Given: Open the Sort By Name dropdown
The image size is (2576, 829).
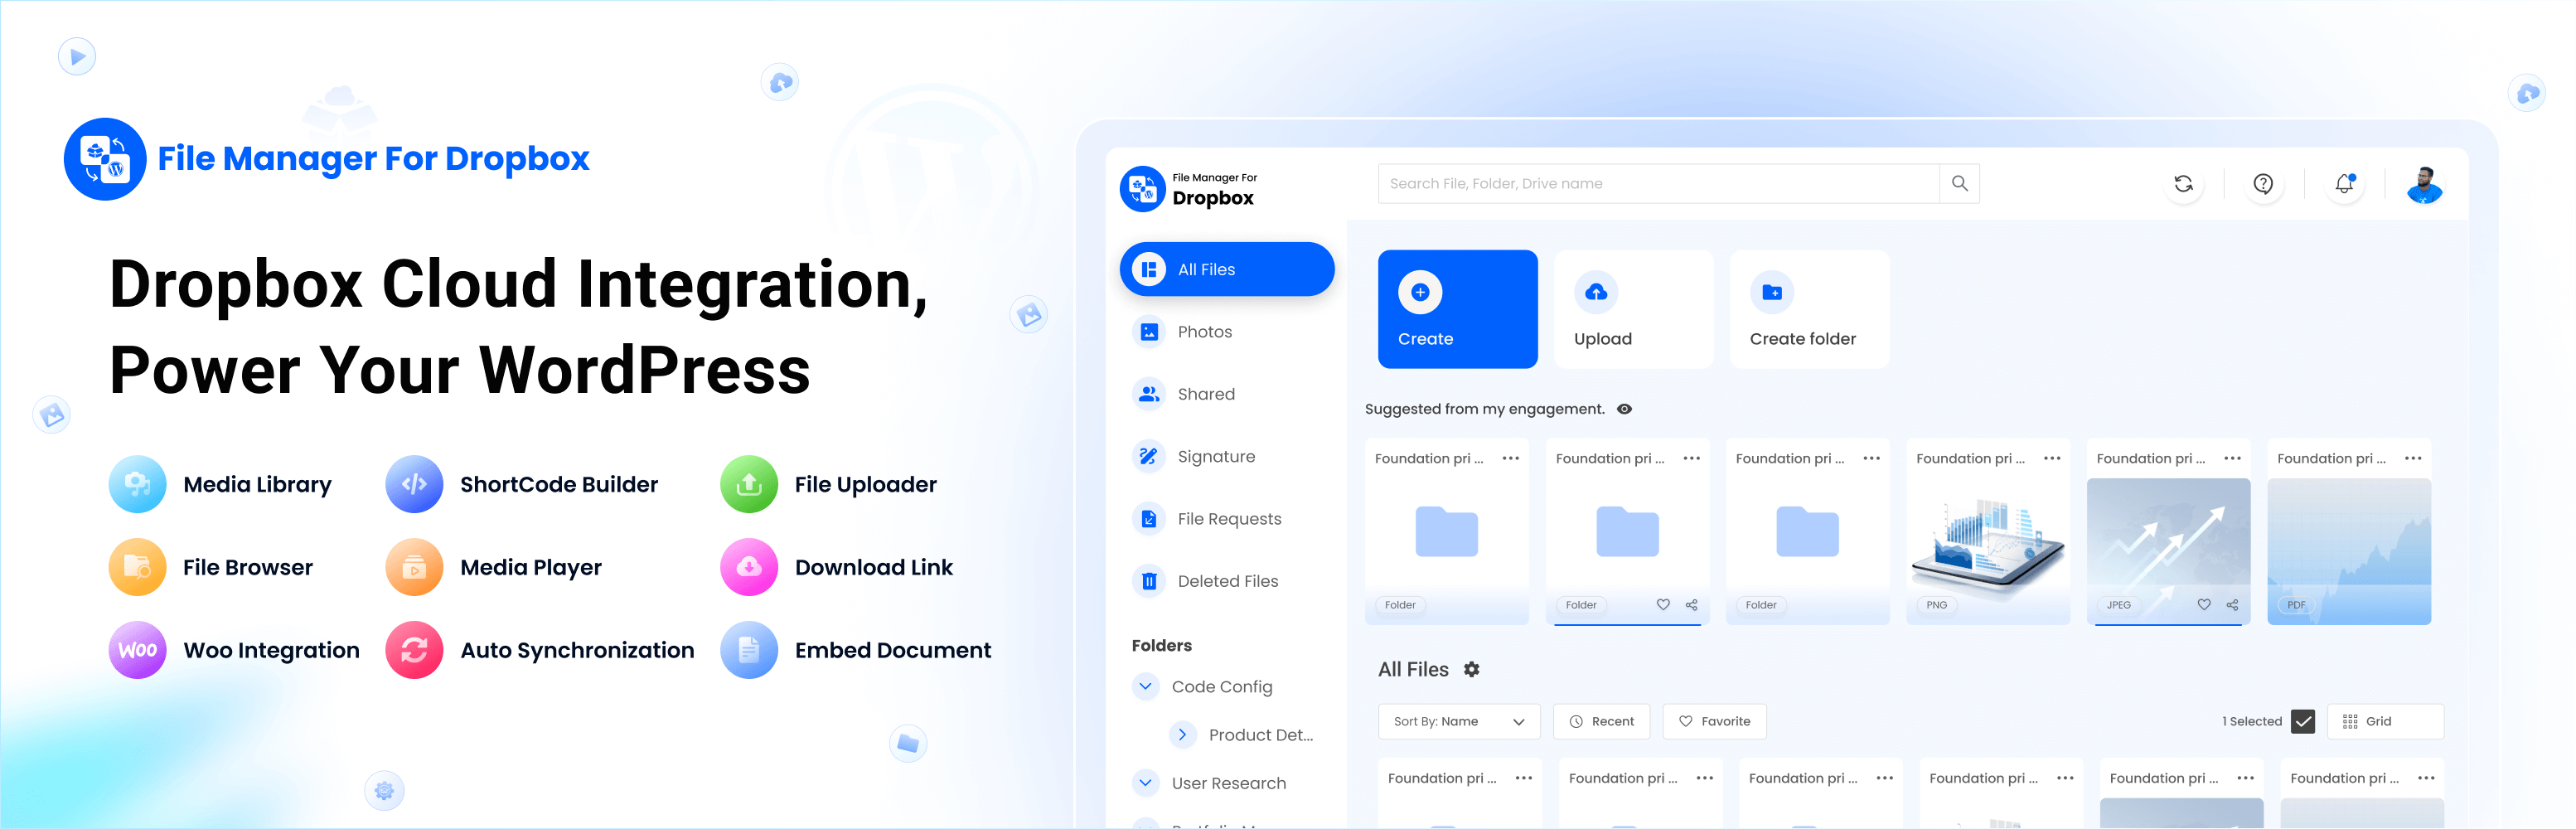Looking at the screenshot, I should pyautogui.click(x=1459, y=721).
